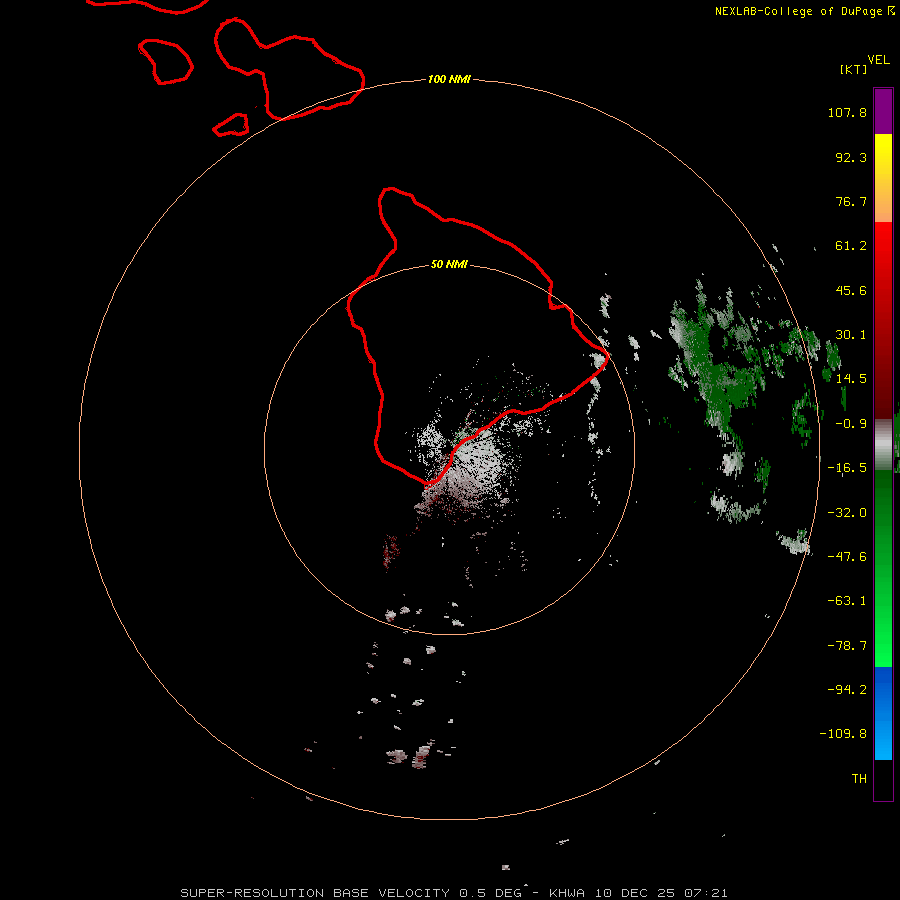Click the VEL legend title
Screen dimensions: 900x900
click(878, 60)
